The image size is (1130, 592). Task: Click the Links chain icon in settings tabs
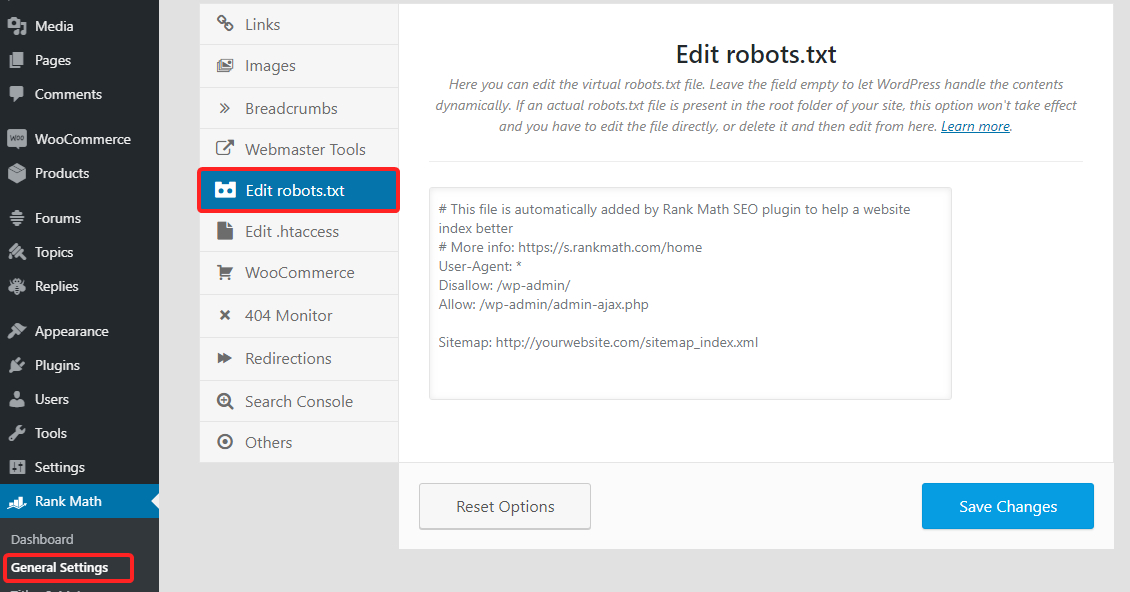tap(225, 24)
